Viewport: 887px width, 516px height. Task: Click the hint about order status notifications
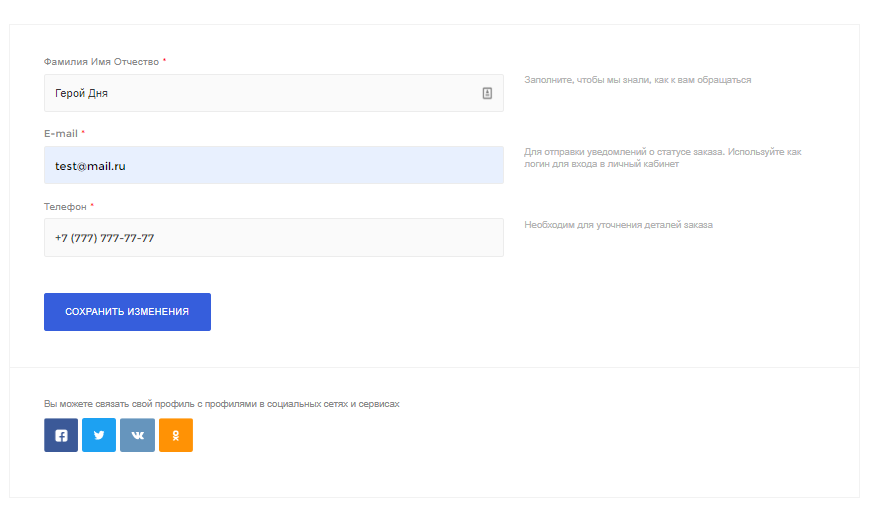coord(662,158)
